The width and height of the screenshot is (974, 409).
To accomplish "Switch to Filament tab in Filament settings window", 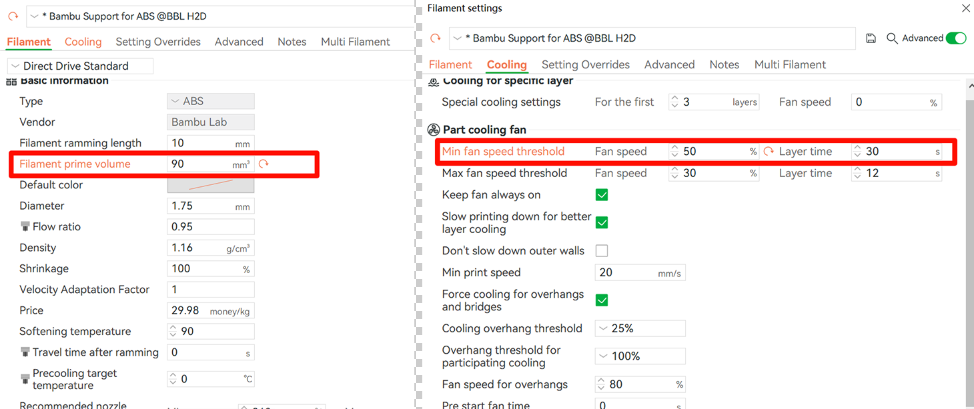I will point(450,65).
